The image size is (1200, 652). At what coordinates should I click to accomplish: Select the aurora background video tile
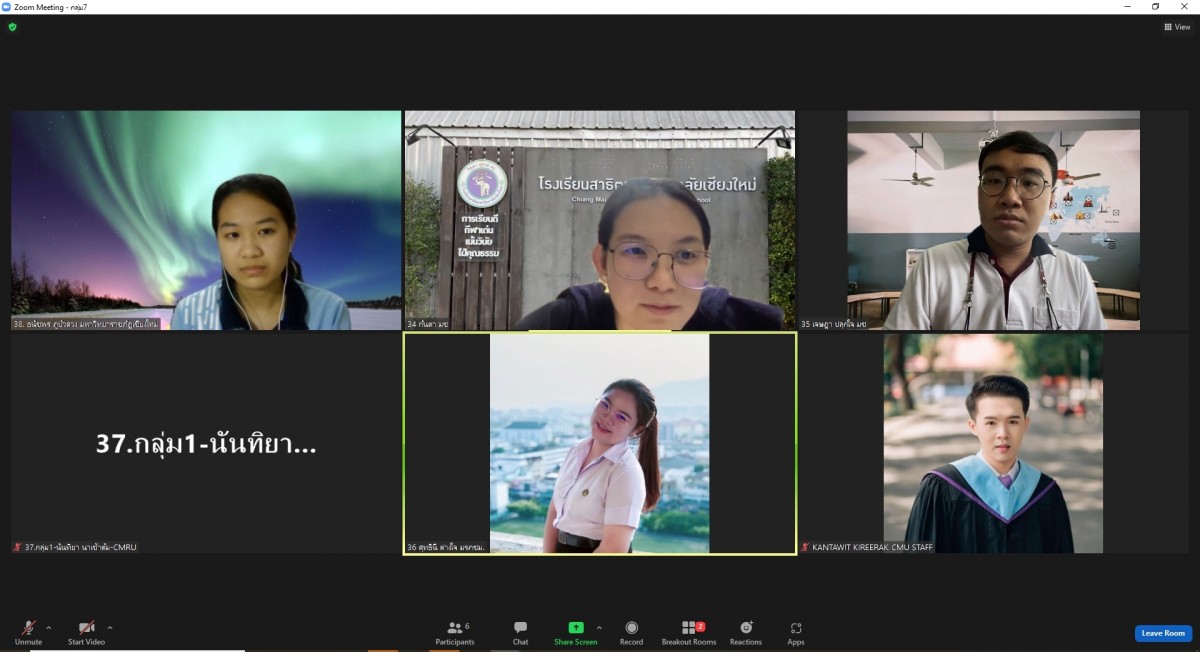click(206, 220)
